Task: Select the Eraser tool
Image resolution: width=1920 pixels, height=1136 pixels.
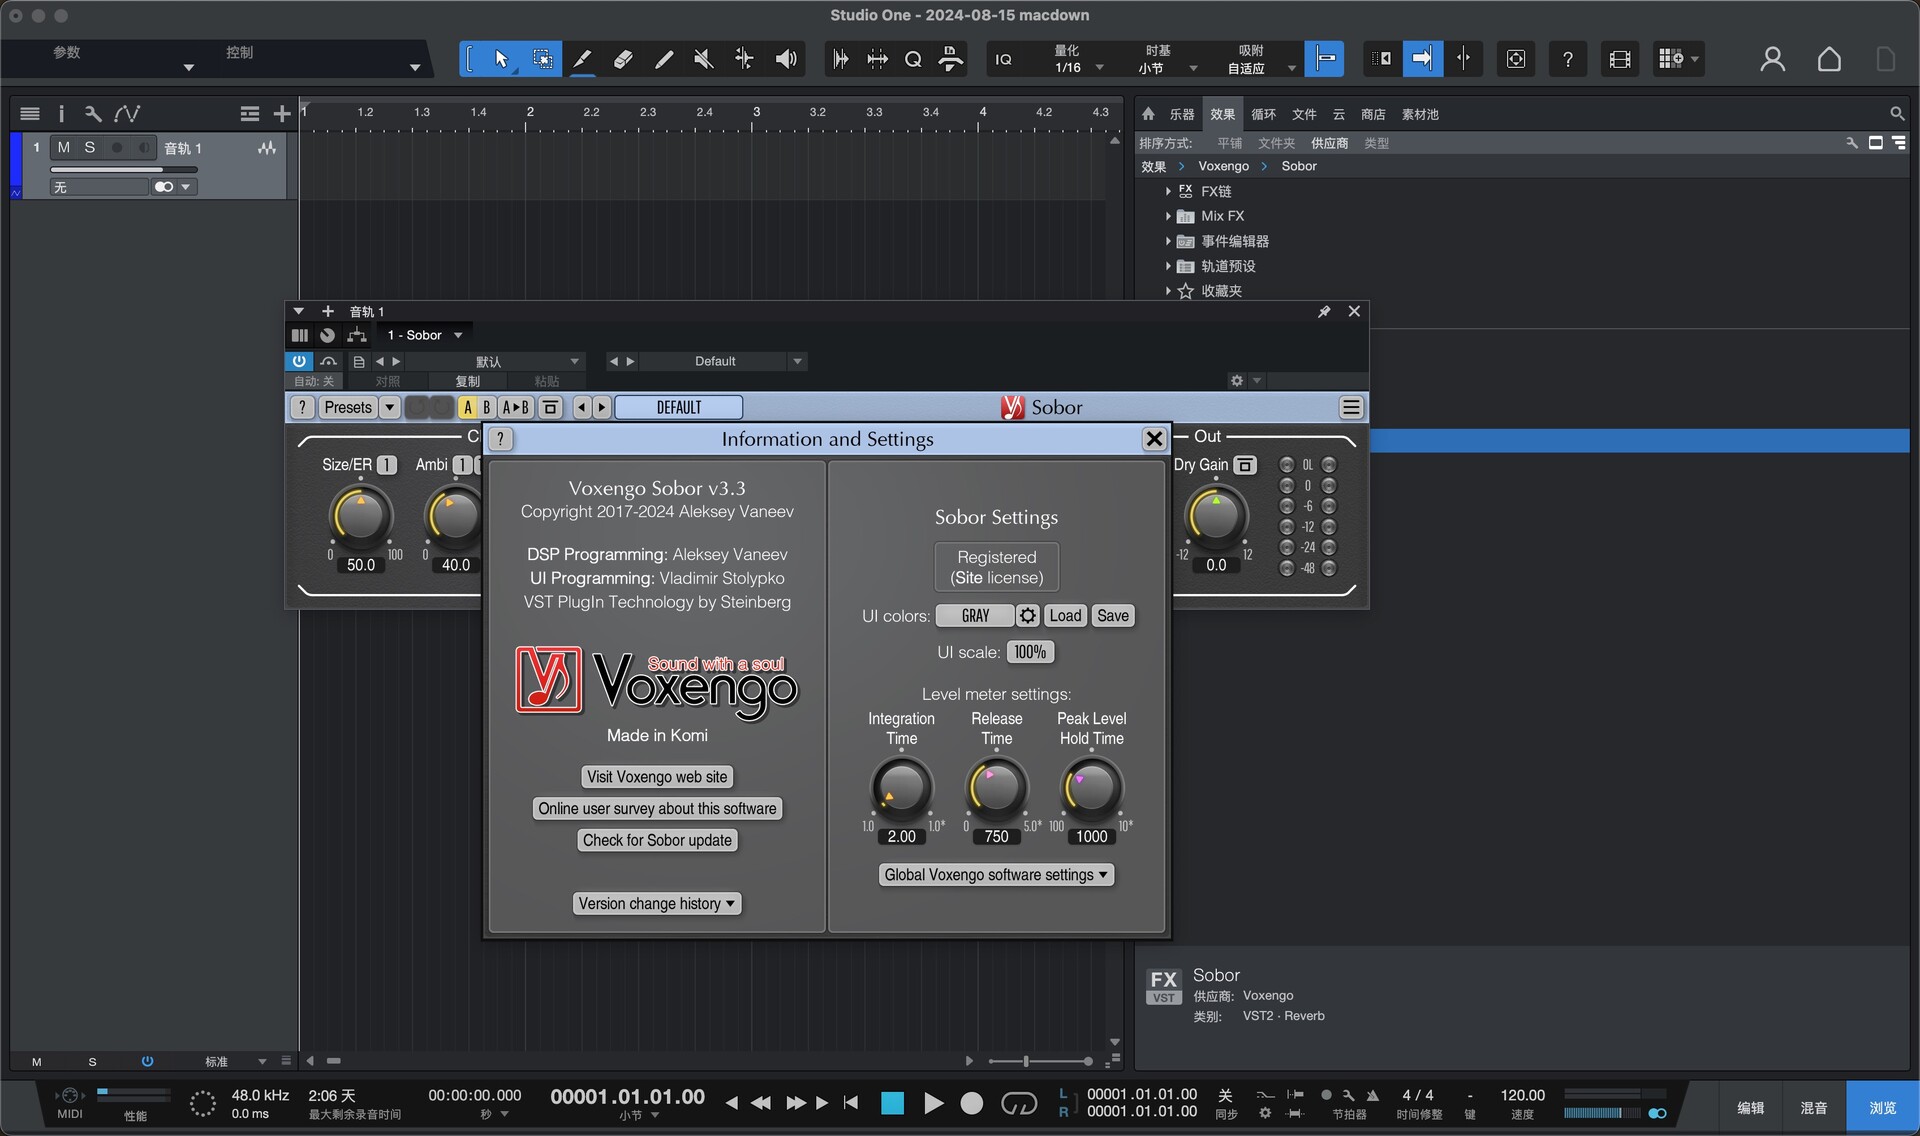Action: point(623,59)
